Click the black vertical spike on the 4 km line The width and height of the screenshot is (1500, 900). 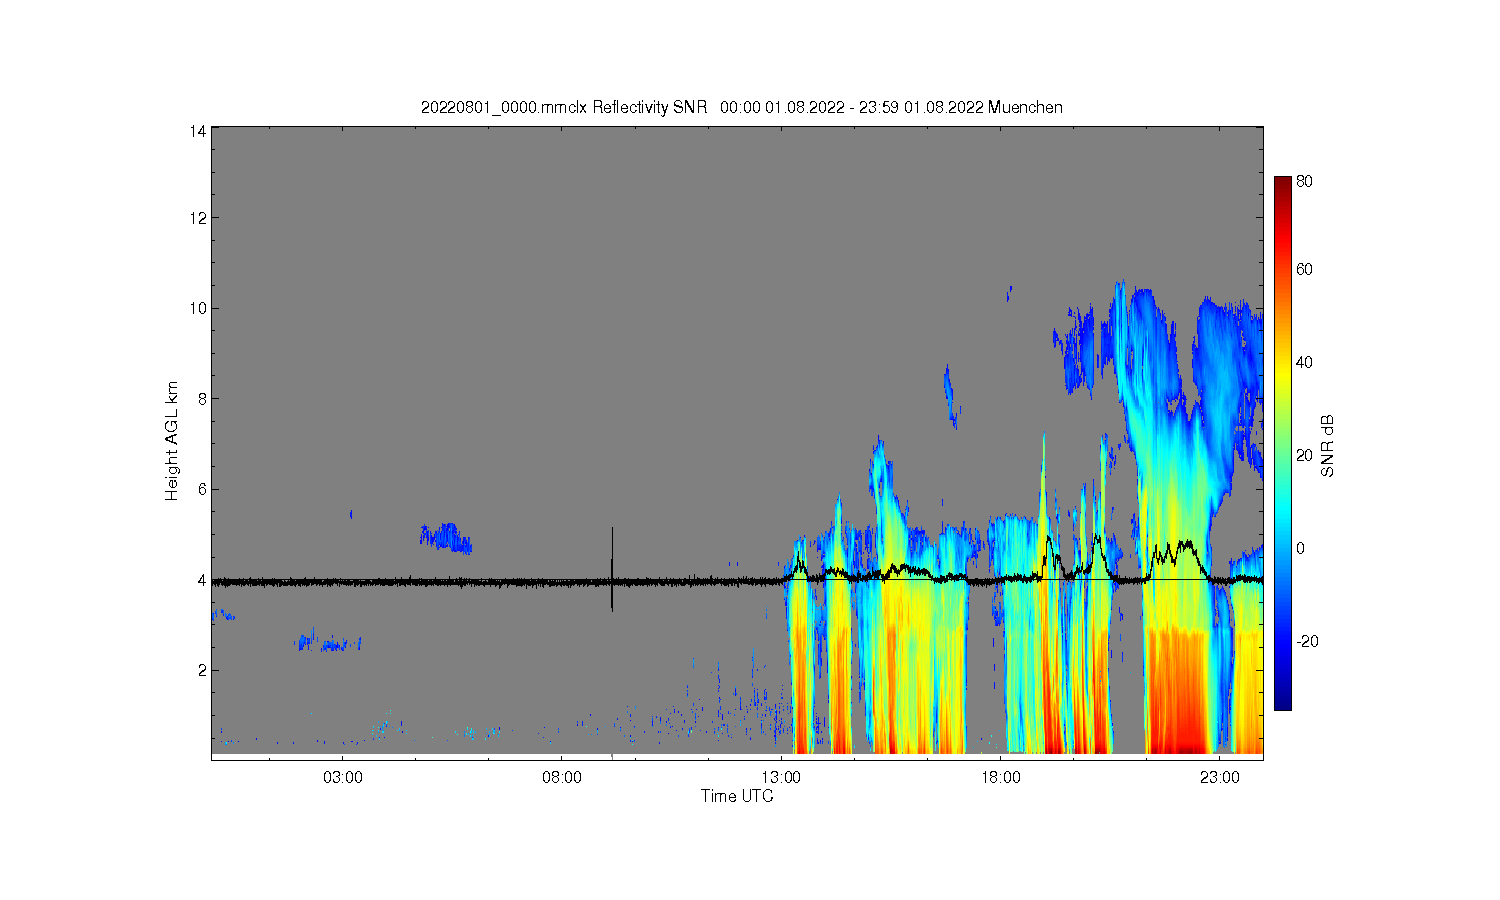(612, 568)
